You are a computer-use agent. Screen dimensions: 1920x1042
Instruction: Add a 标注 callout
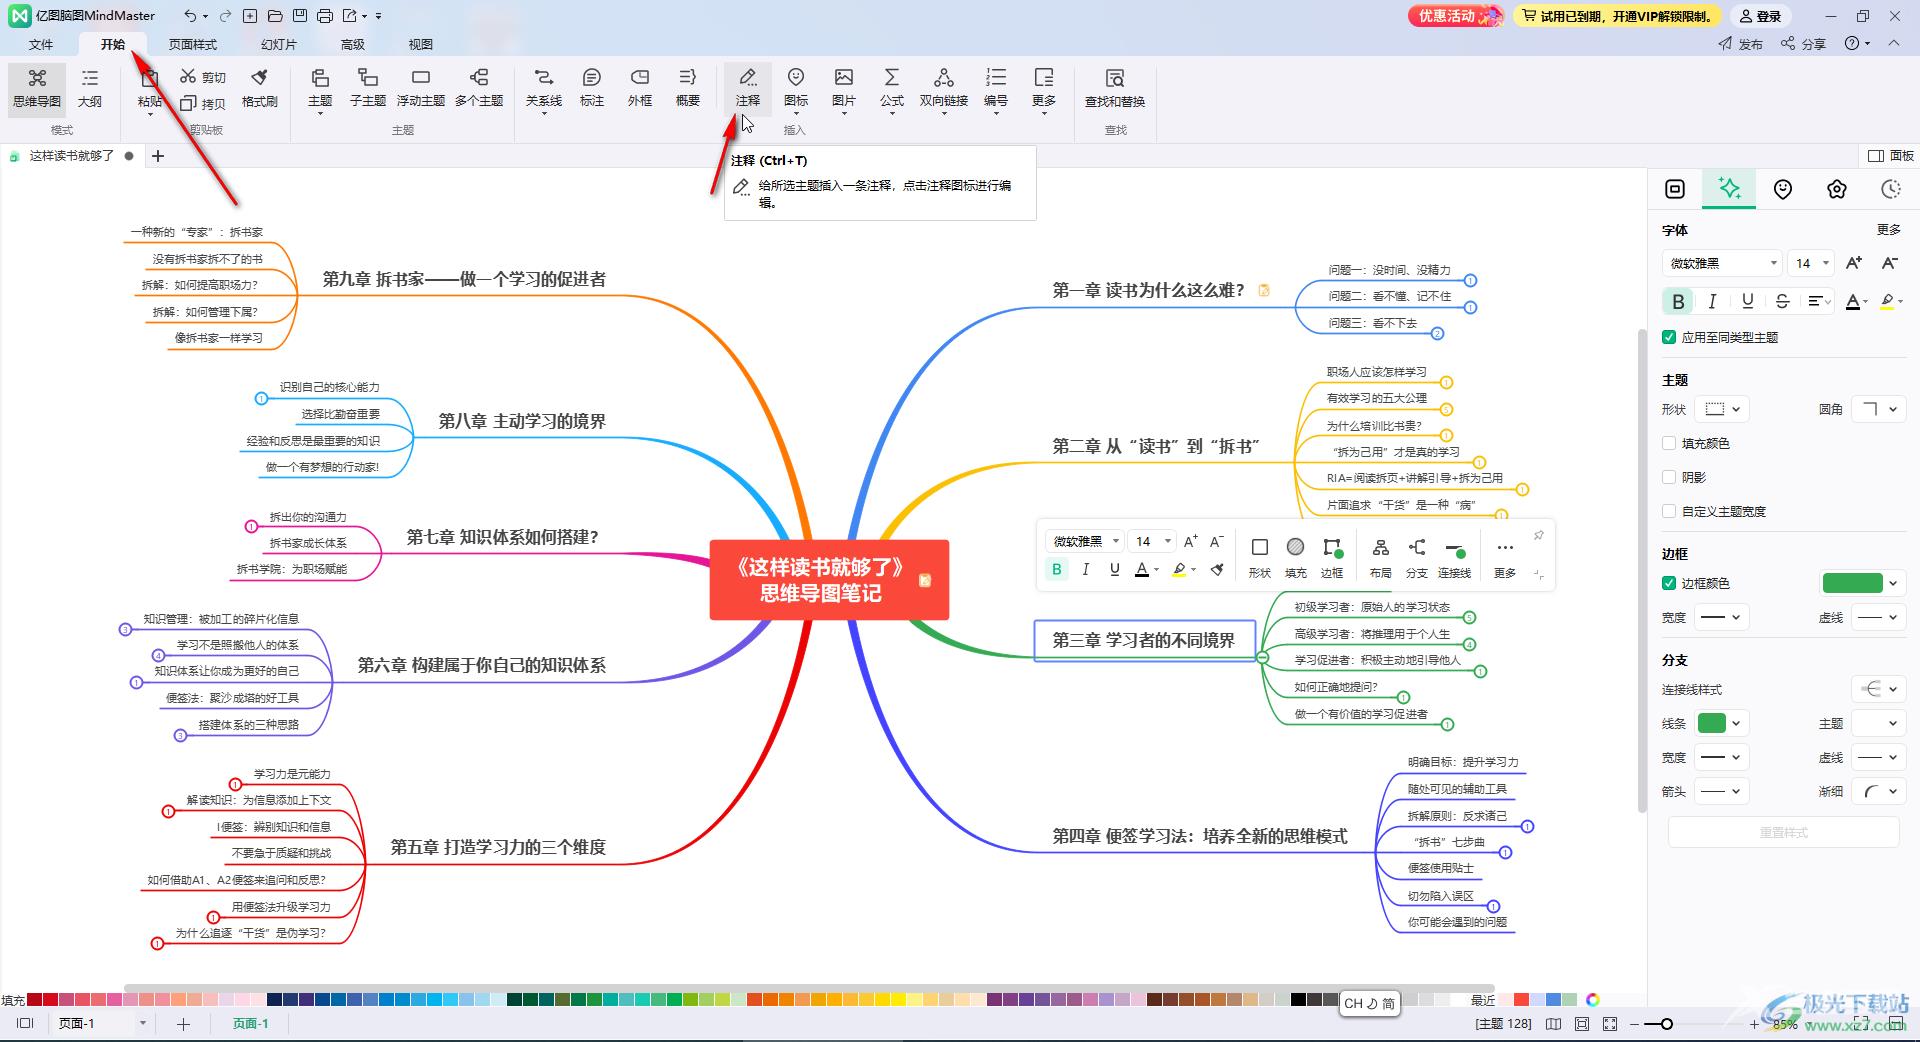[x=592, y=88]
